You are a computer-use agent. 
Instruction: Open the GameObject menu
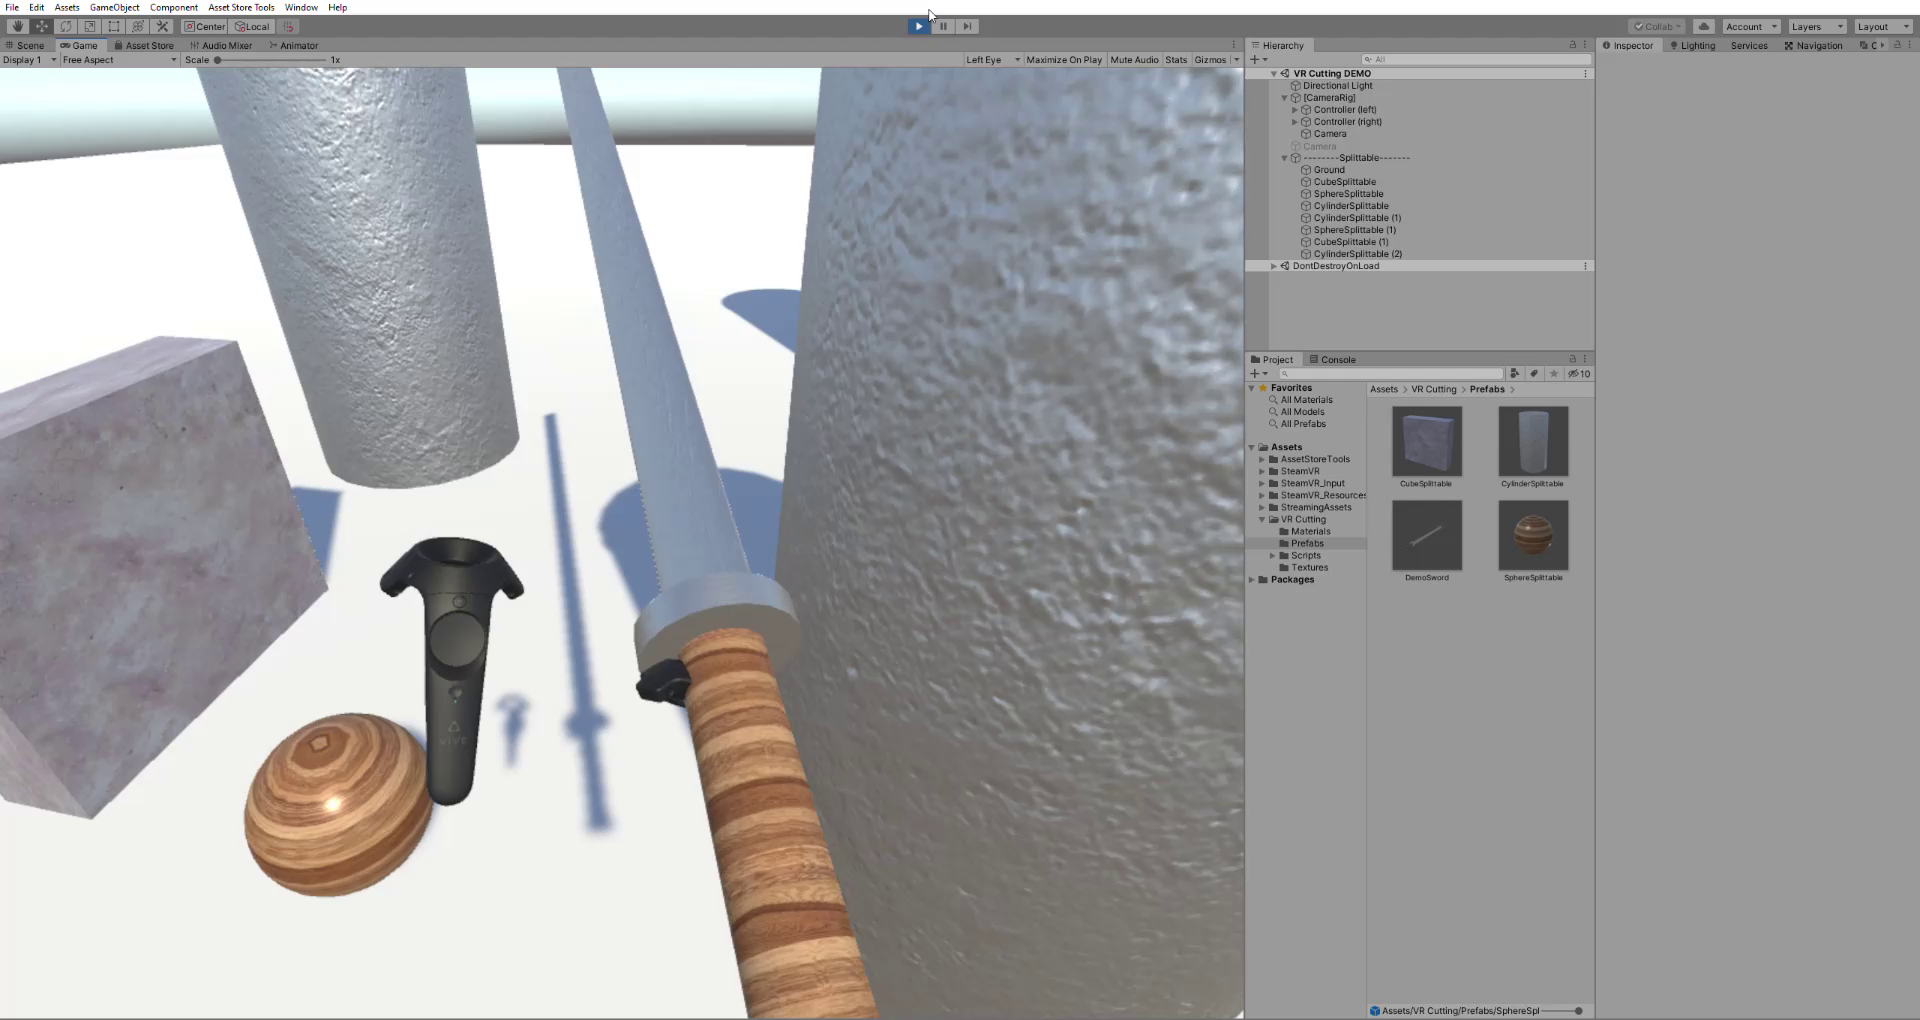click(115, 7)
